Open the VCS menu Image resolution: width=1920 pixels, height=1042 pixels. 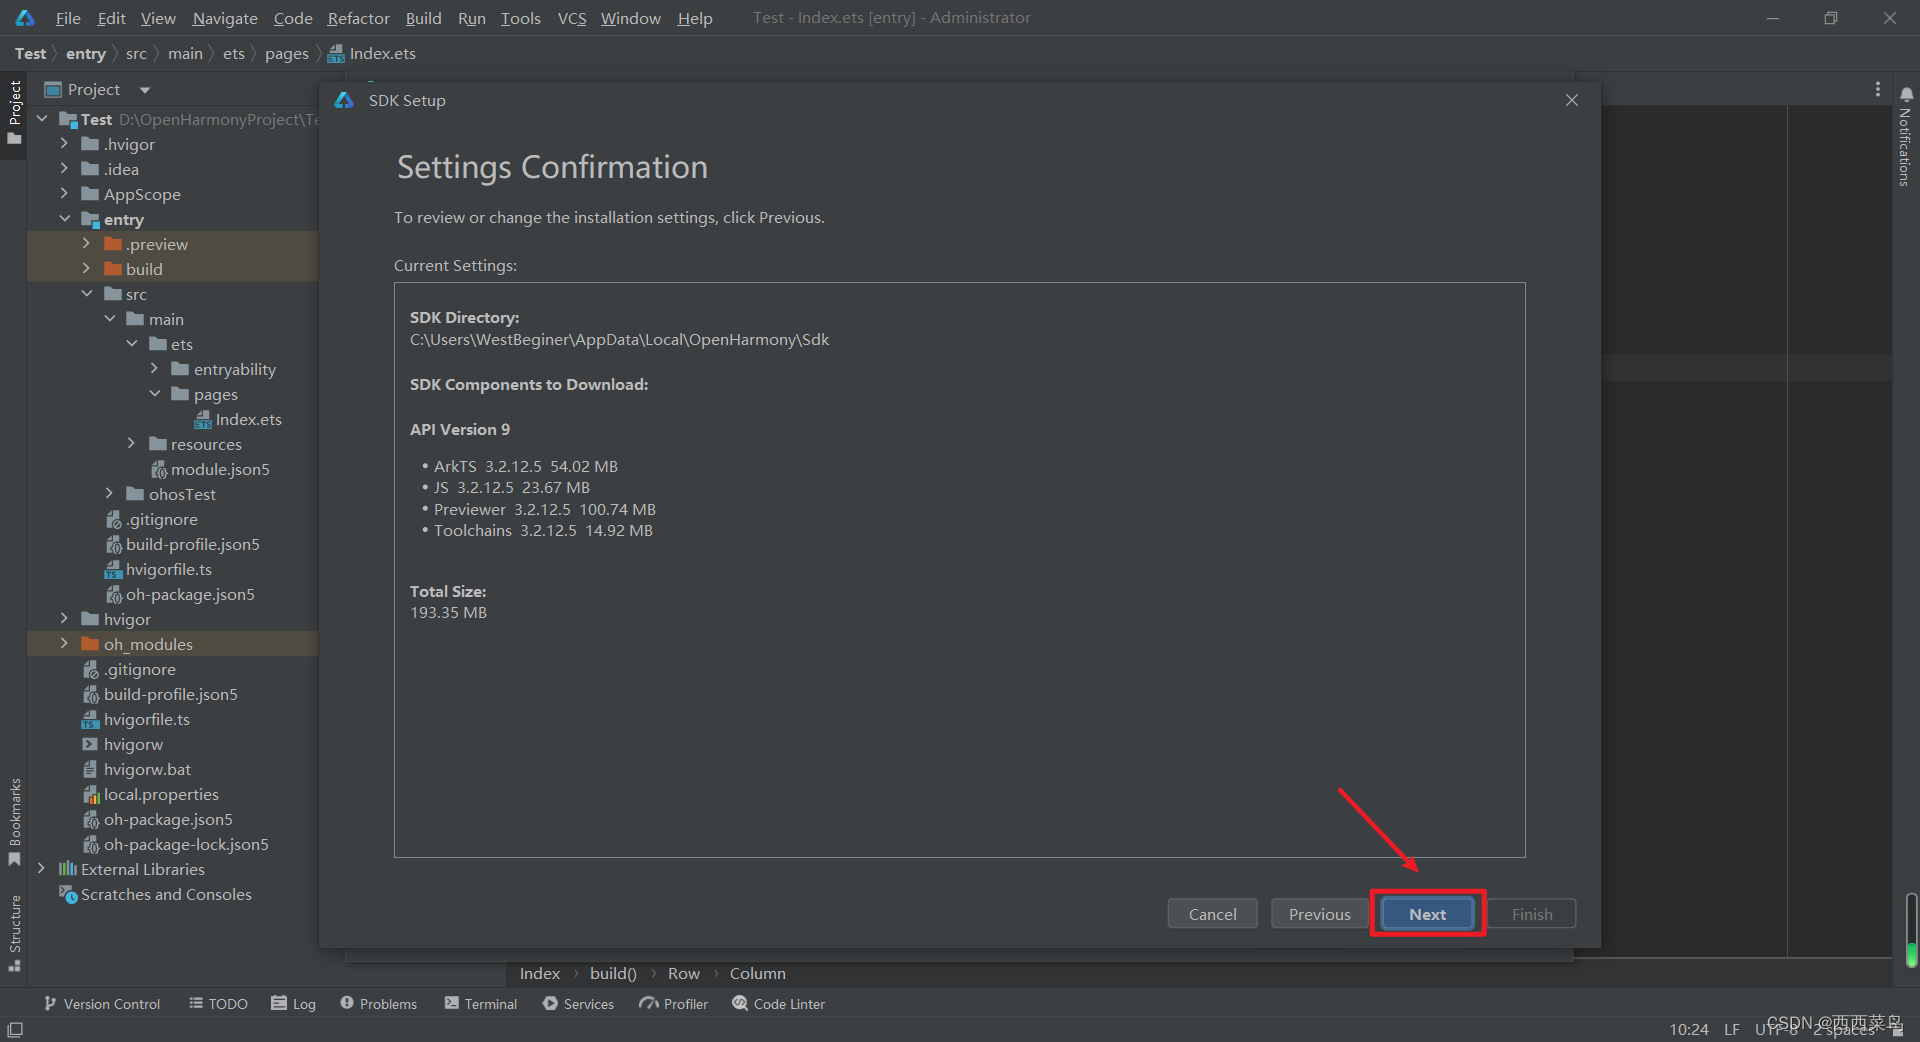[572, 18]
